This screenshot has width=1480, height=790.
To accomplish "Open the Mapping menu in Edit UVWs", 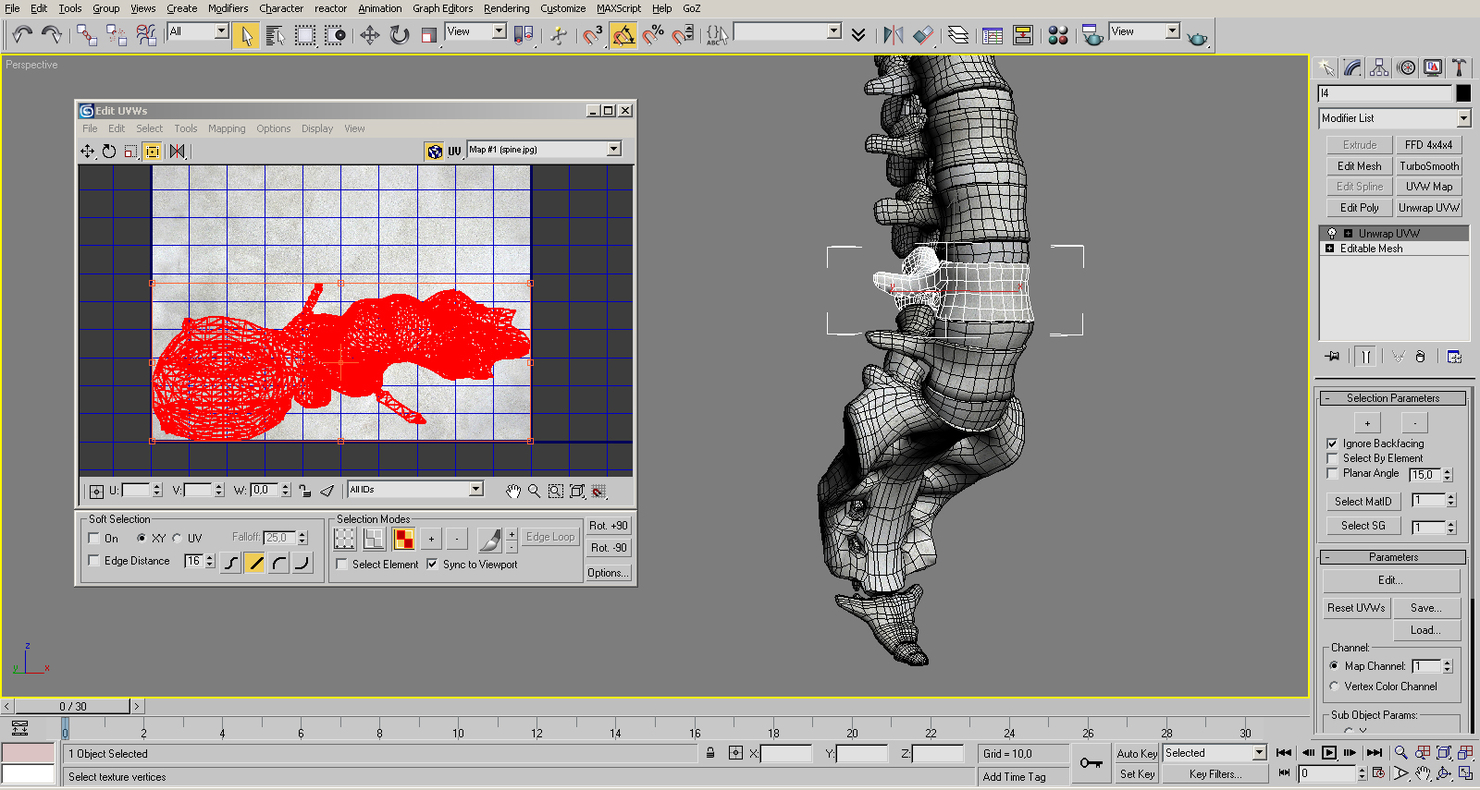I will click(226, 128).
